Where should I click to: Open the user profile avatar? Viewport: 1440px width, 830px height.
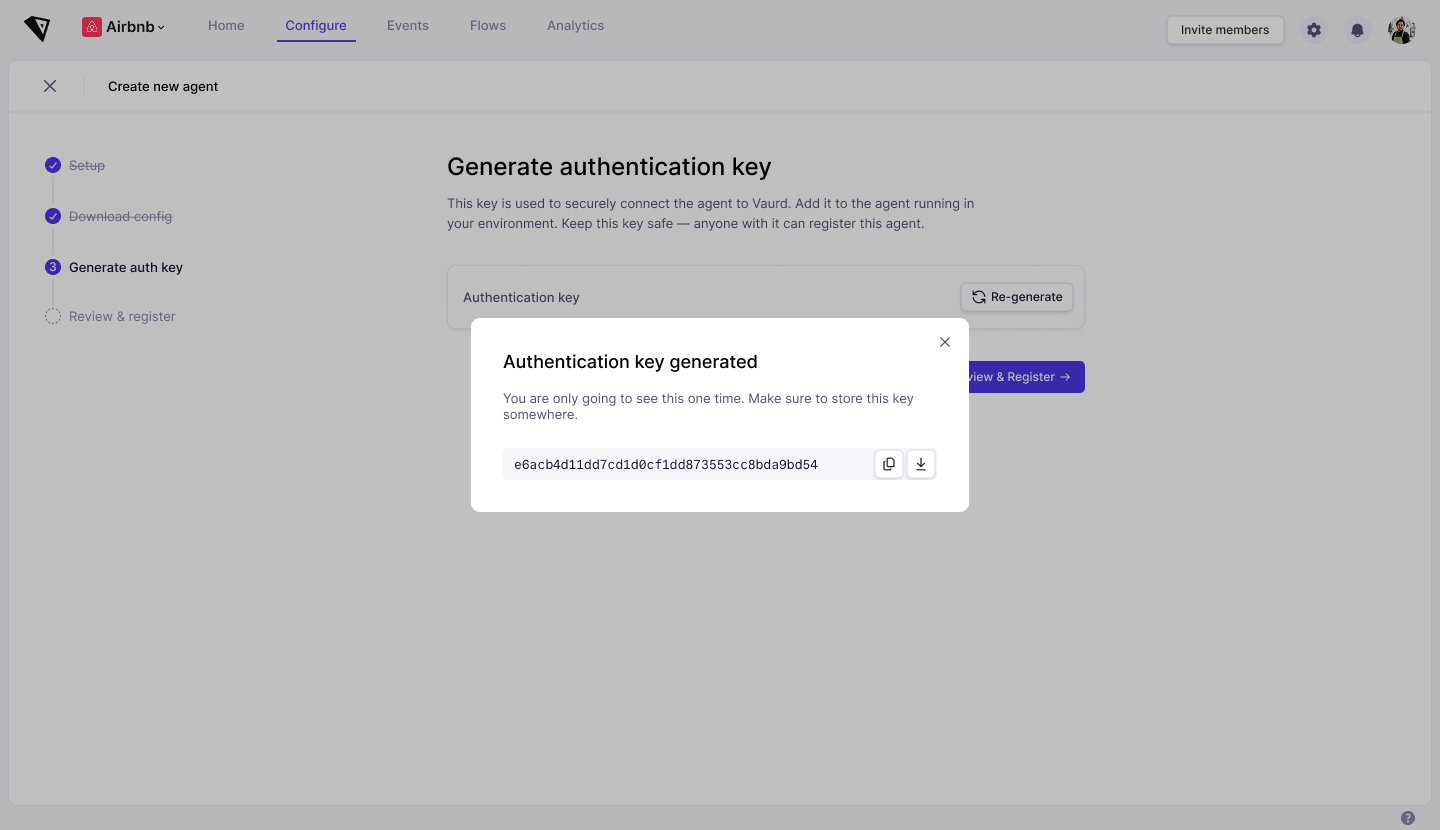[x=1402, y=30]
